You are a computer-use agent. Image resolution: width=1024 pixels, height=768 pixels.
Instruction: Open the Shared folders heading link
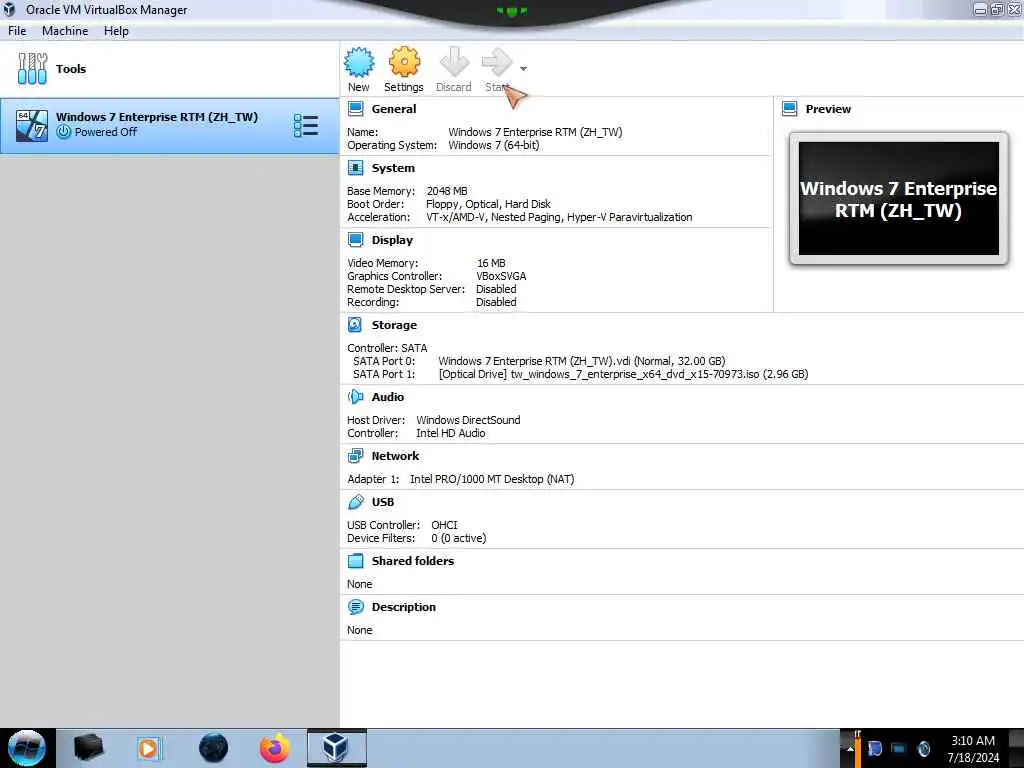(413, 560)
